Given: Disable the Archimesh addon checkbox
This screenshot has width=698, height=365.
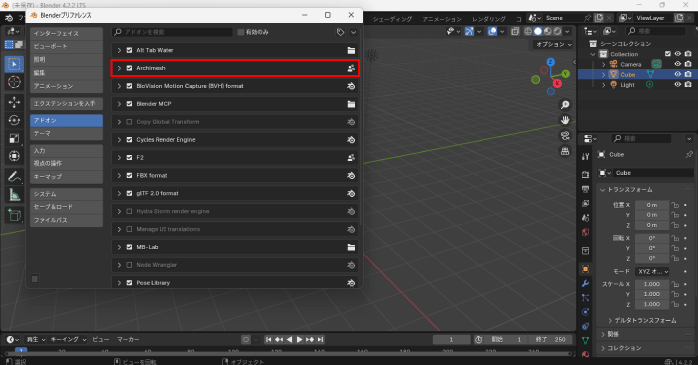Looking at the screenshot, I should pyautogui.click(x=130, y=68).
